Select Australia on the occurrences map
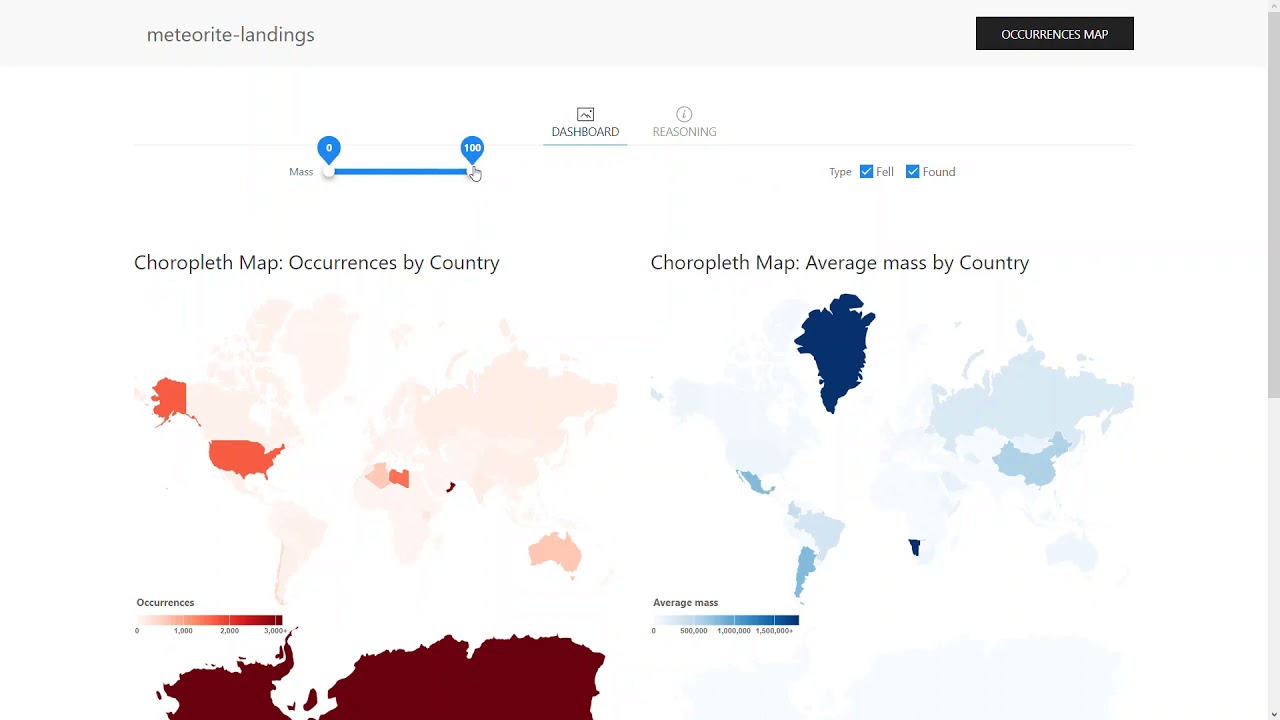This screenshot has height=720, width=1280. pyautogui.click(x=555, y=552)
